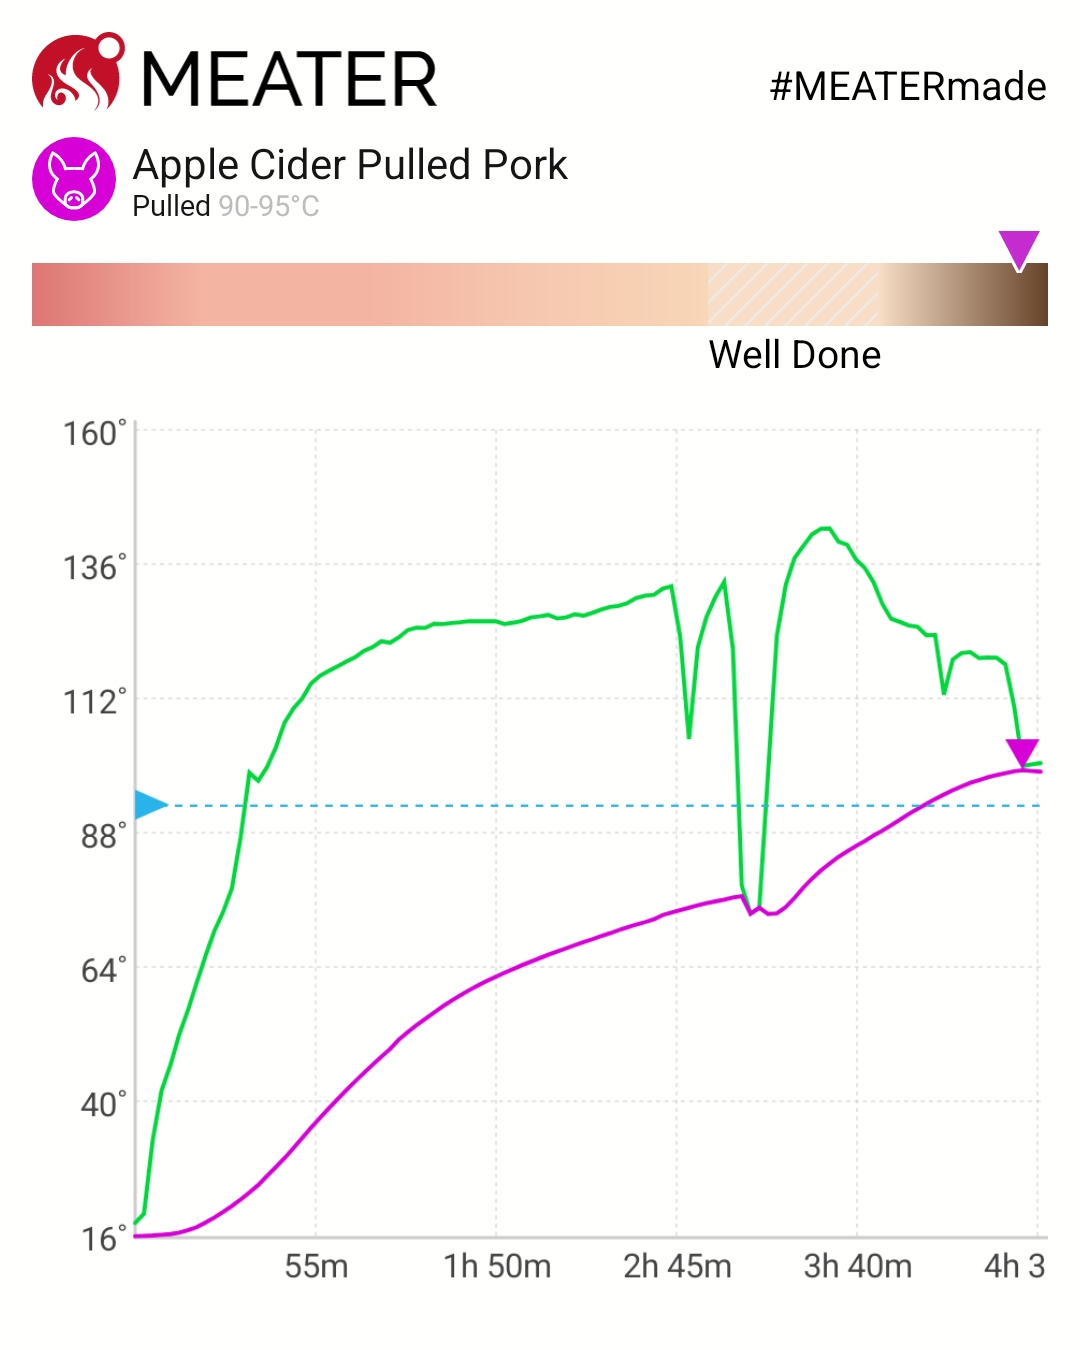Select the Apple Cider Pulled Pork title
This screenshot has height=1350, width=1080.
(350, 165)
